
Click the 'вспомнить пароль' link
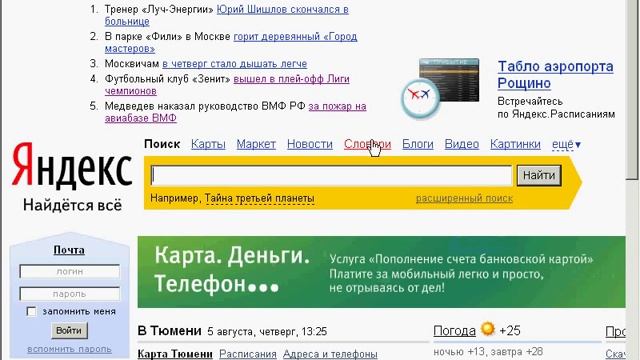[x=69, y=349]
